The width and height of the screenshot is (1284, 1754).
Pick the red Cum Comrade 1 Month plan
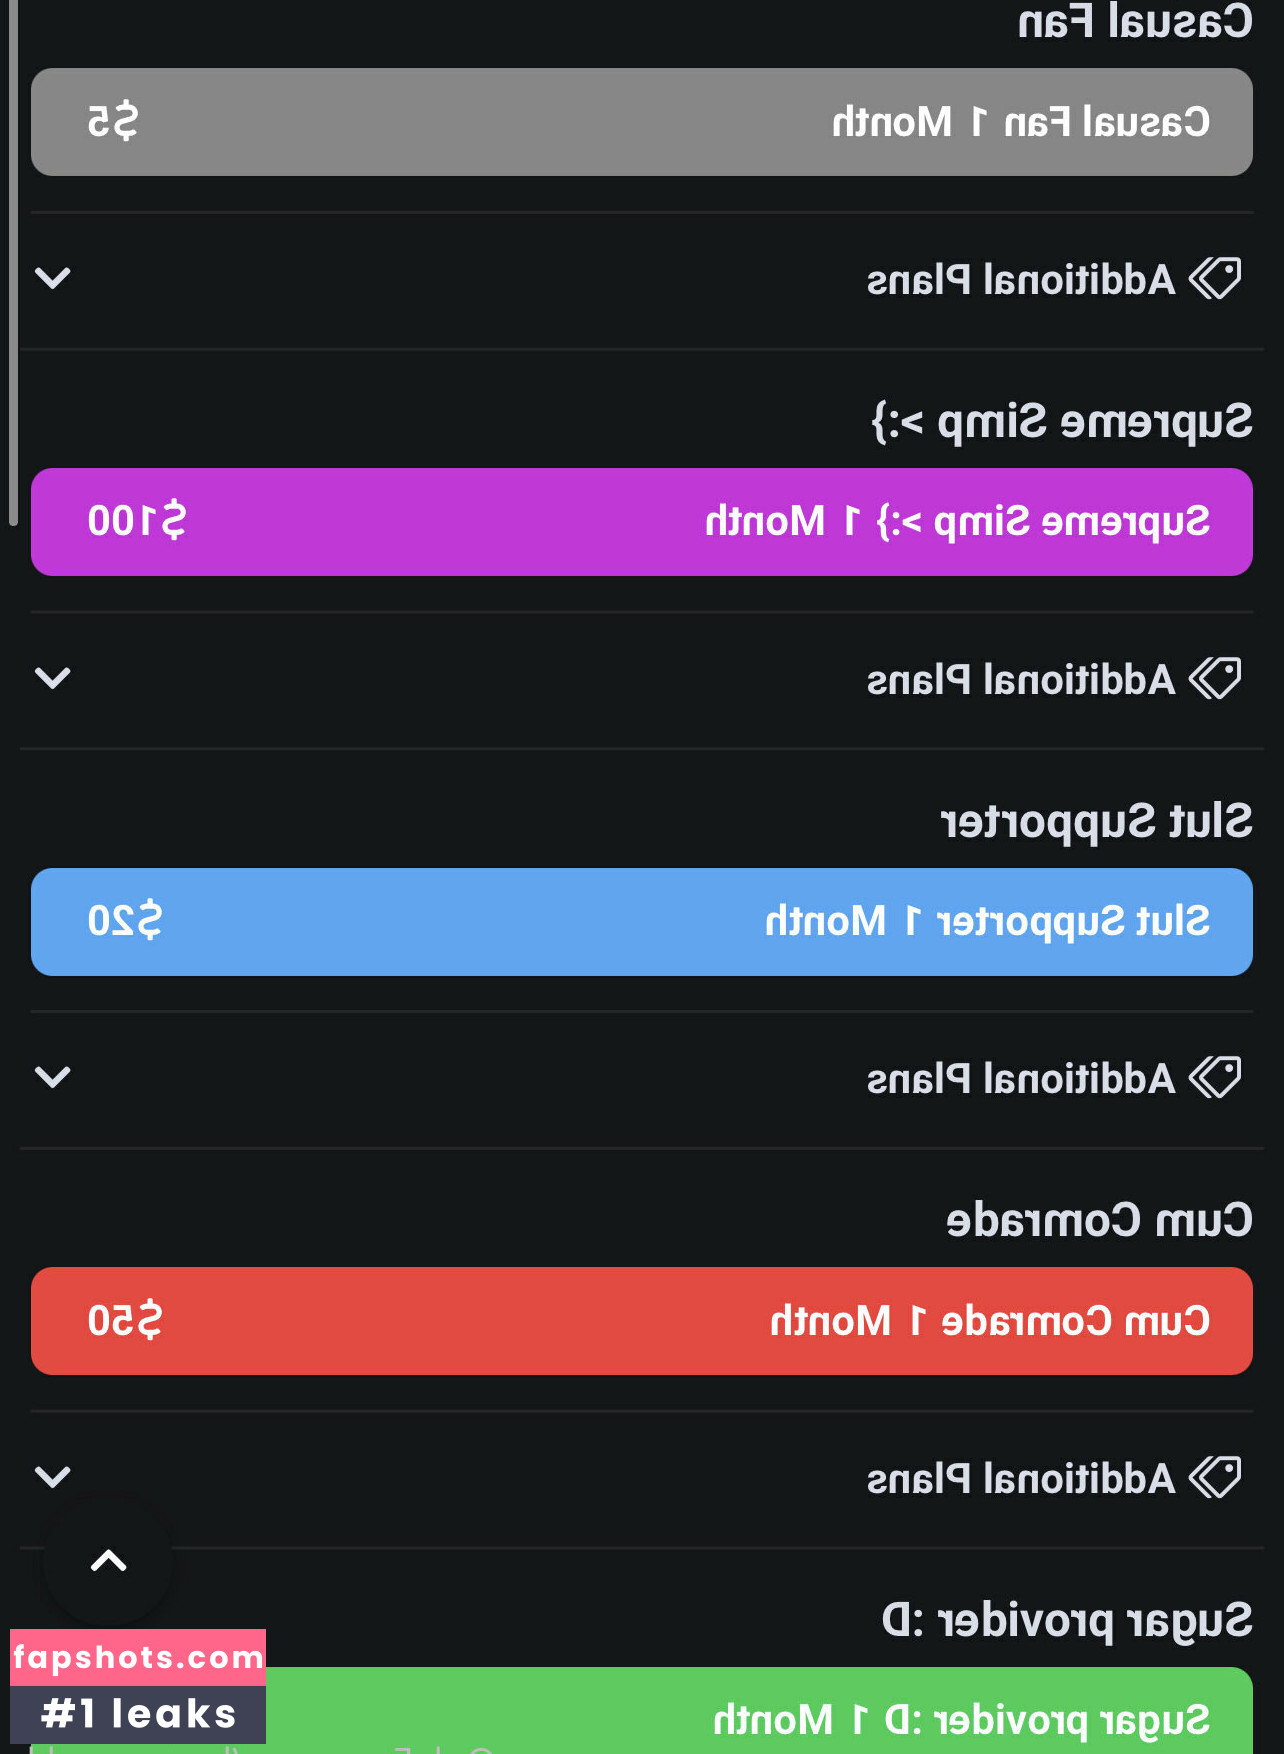tap(642, 1321)
